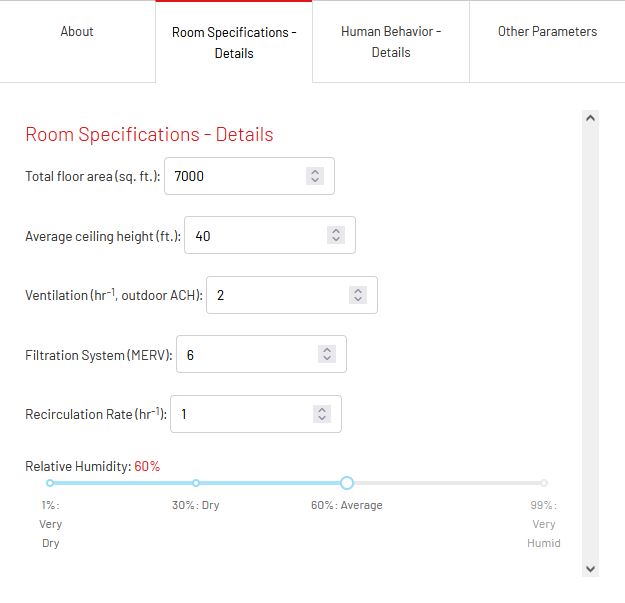Click the Total floor area input field
The width and height of the screenshot is (625, 603).
pyautogui.click(x=249, y=176)
